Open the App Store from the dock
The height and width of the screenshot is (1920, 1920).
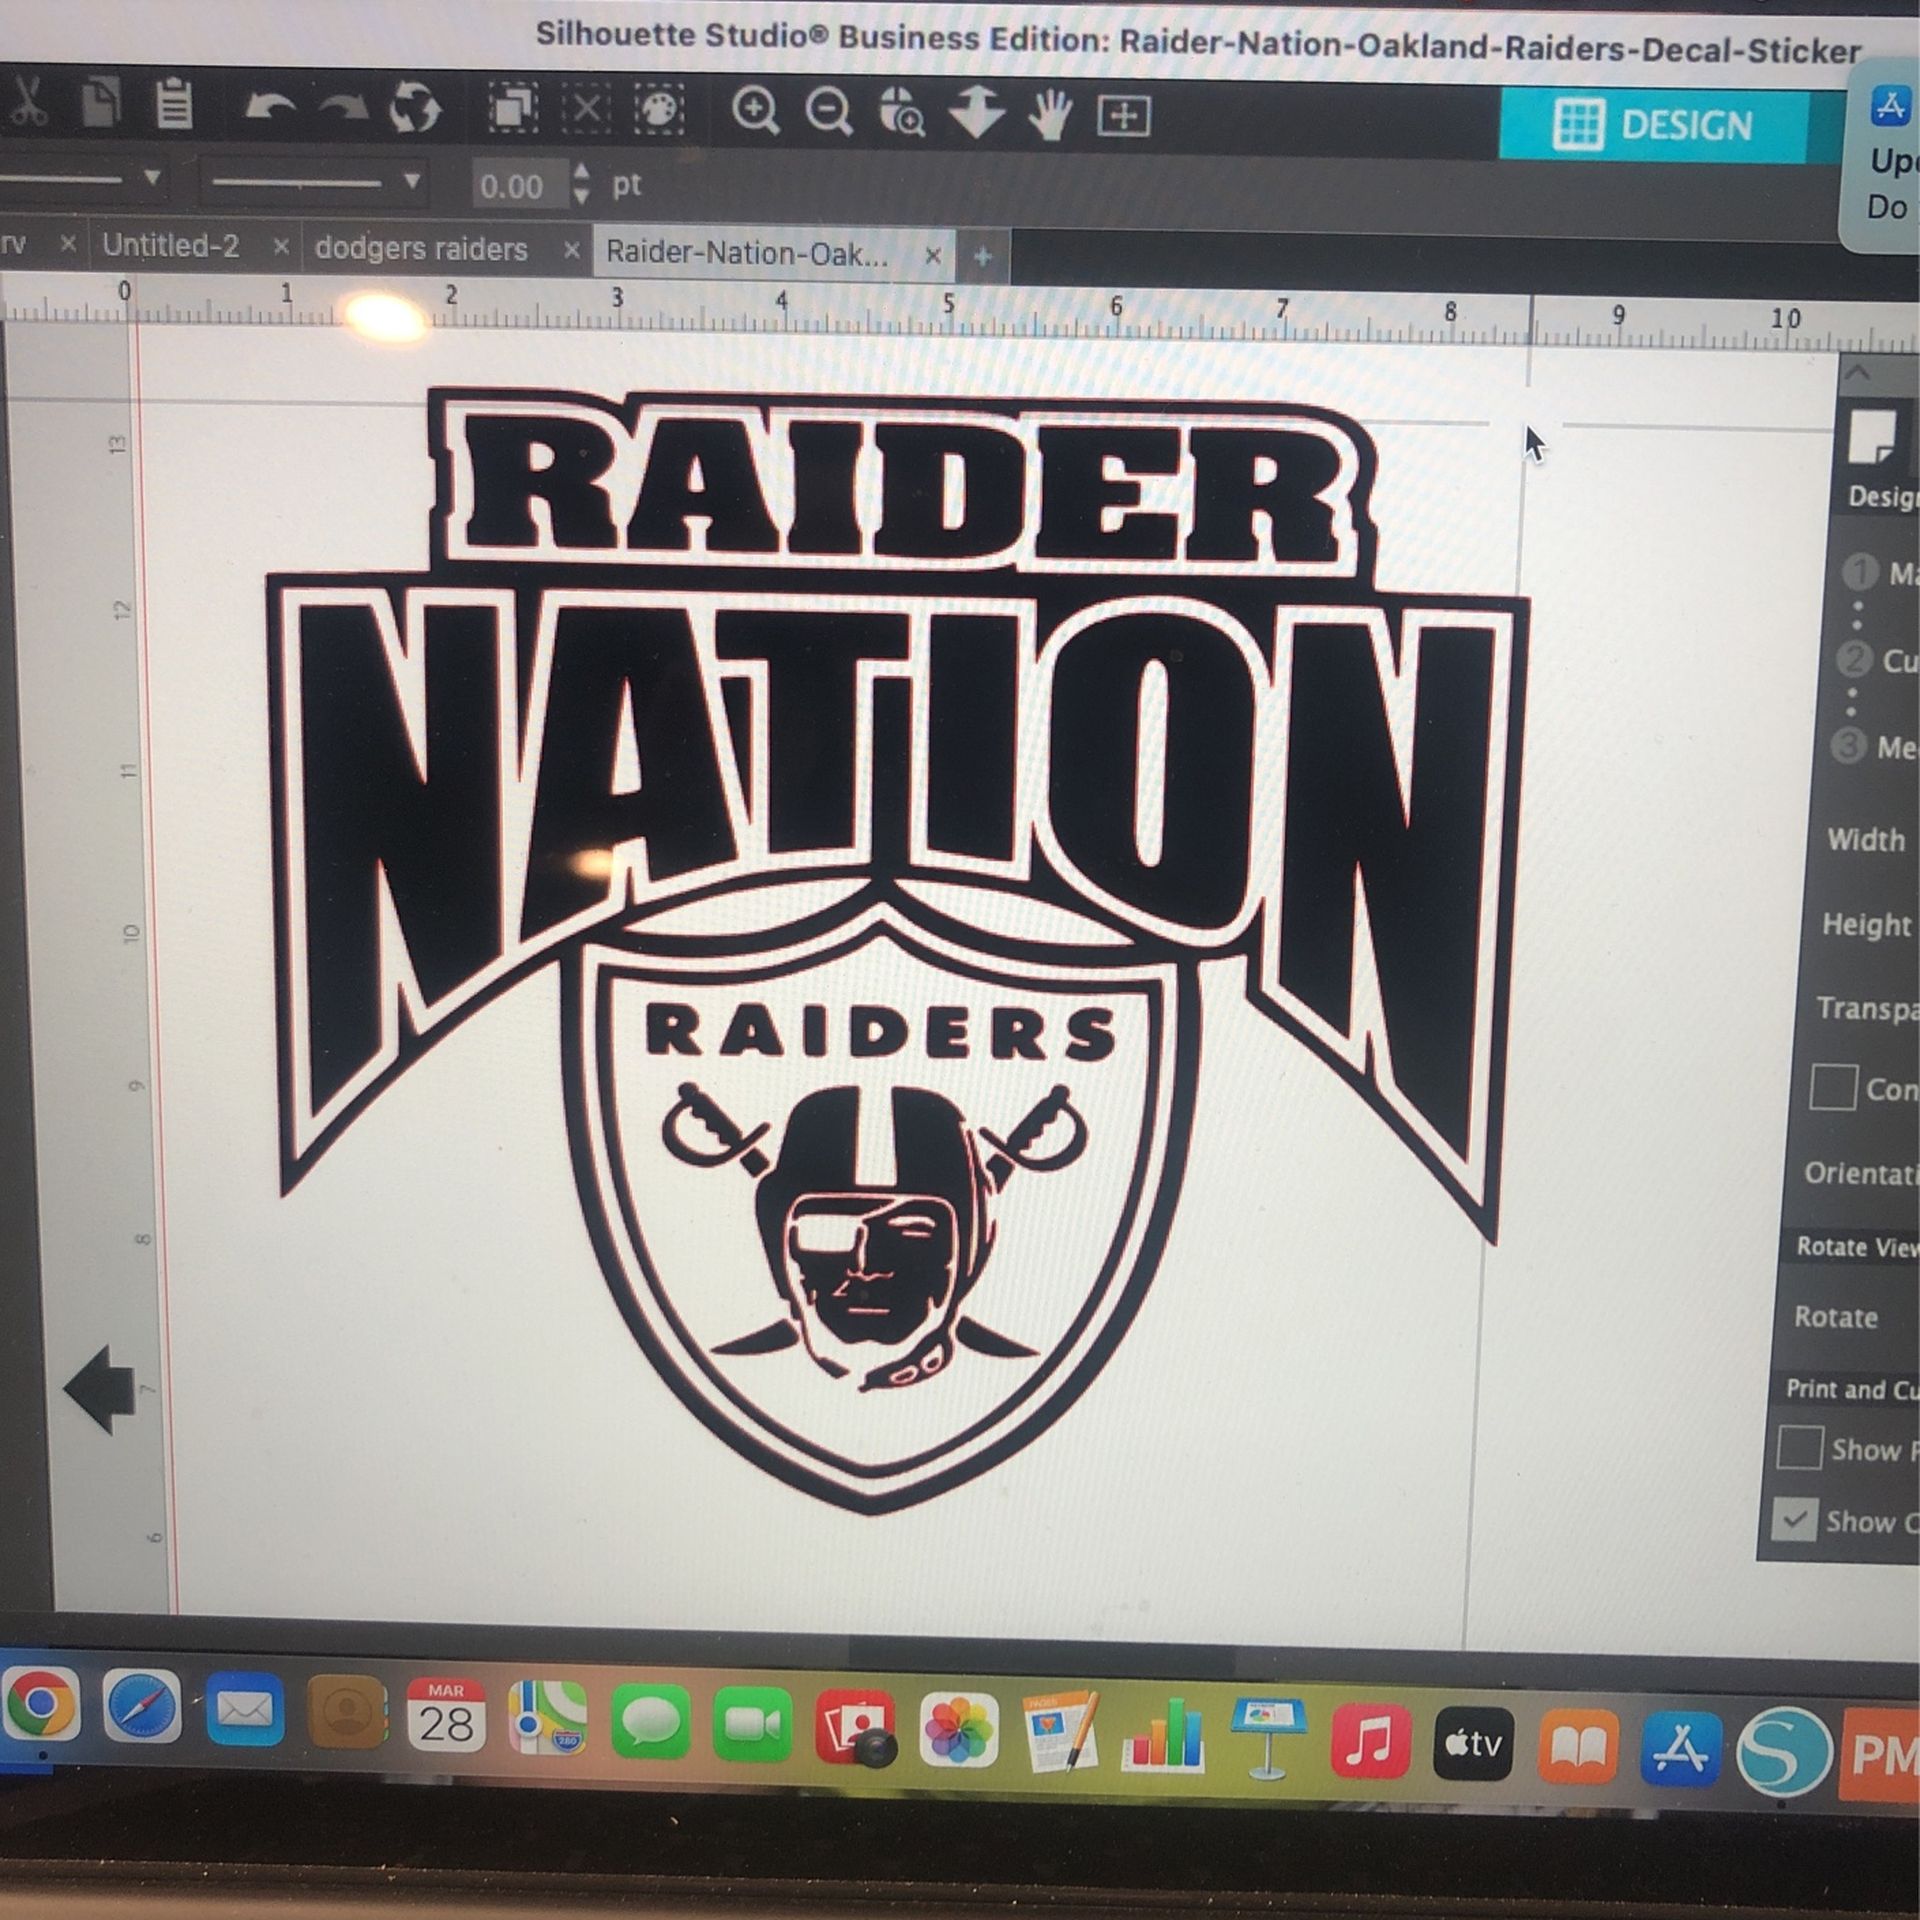coord(1681,1750)
